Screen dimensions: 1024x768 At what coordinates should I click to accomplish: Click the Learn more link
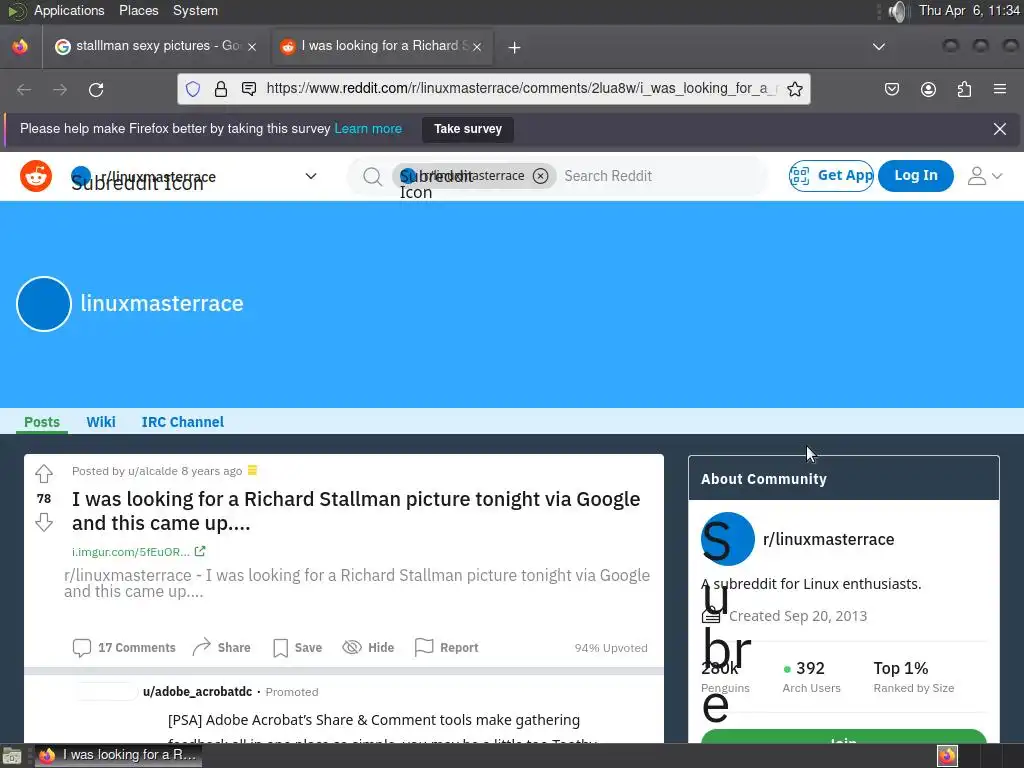[x=368, y=129]
